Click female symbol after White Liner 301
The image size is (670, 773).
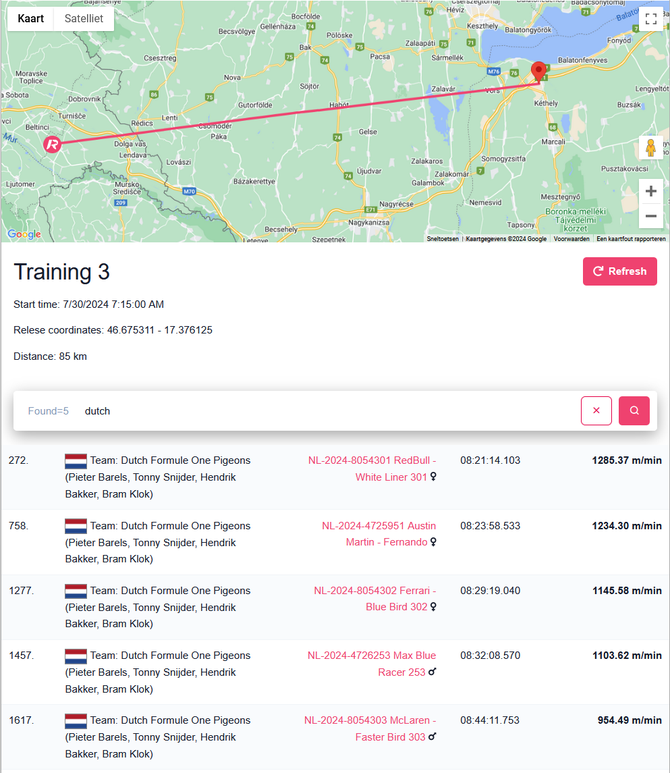tap(433, 477)
